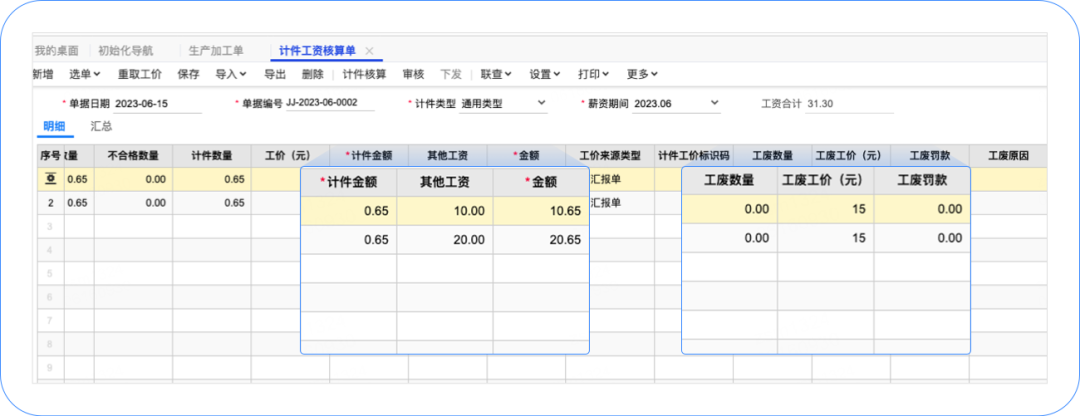
Task: Open the 导入 dropdown
Action: click(231, 74)
